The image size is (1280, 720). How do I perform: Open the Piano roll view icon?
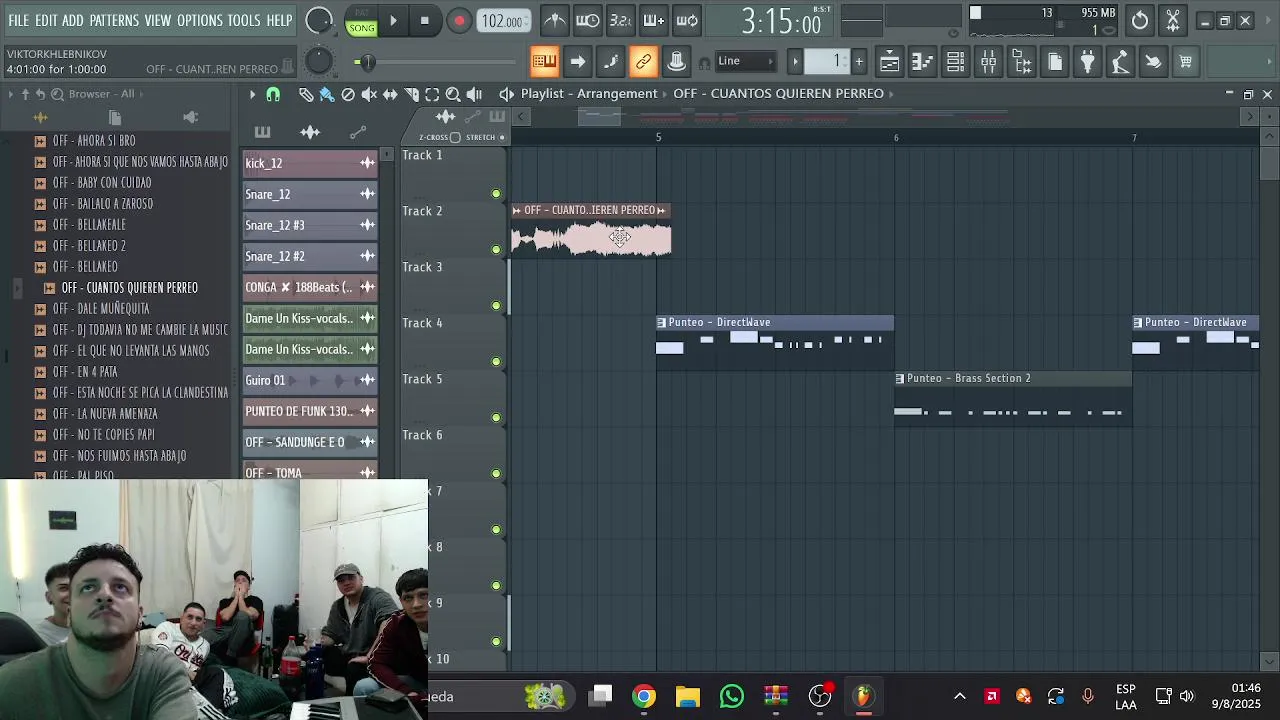pyautogui.click(x=922, y=62)
